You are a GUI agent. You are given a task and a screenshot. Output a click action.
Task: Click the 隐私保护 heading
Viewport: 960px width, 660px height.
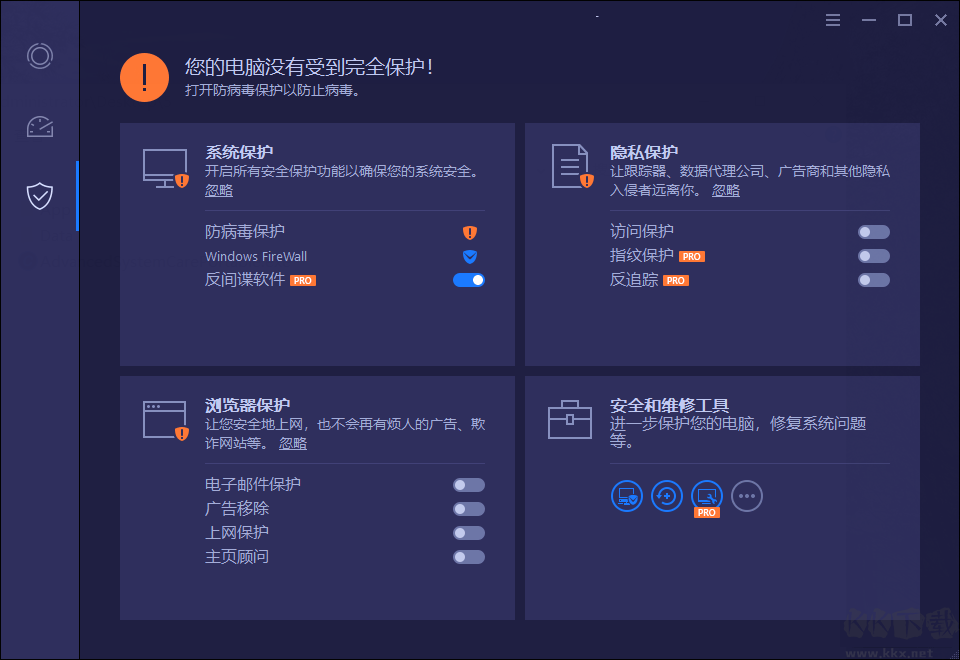coord(644,152)
